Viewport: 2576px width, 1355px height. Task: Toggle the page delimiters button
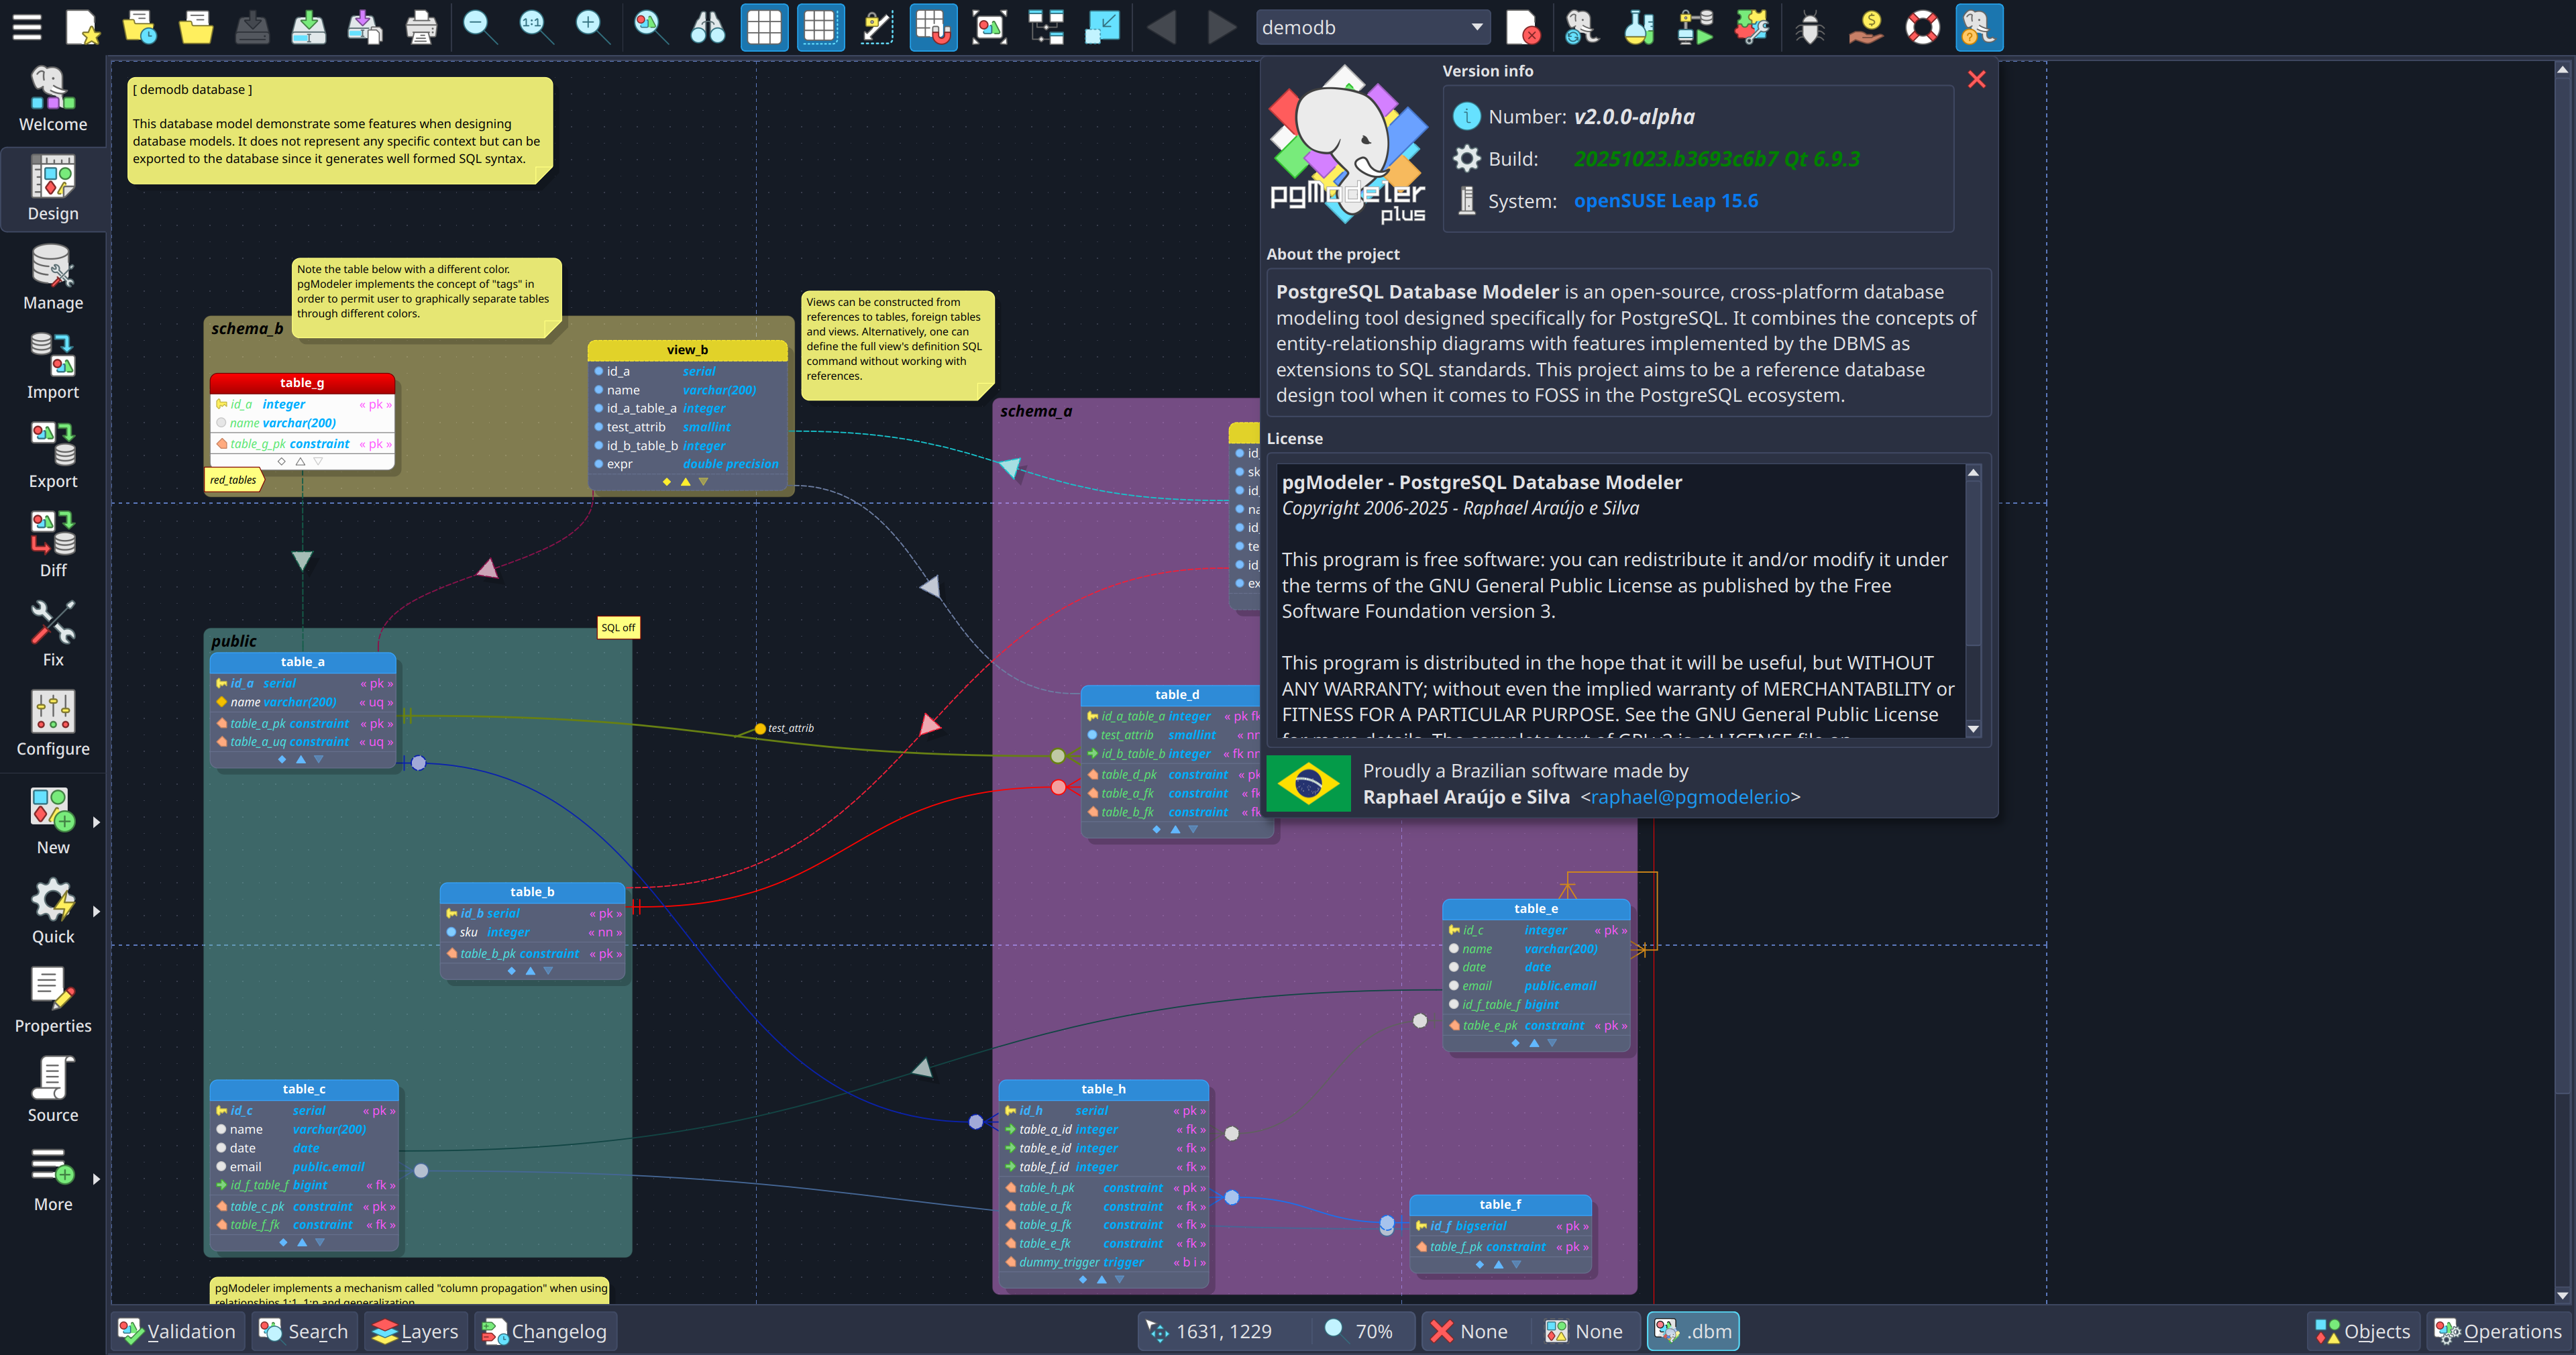pyautogui.click(x=821, y=27)
